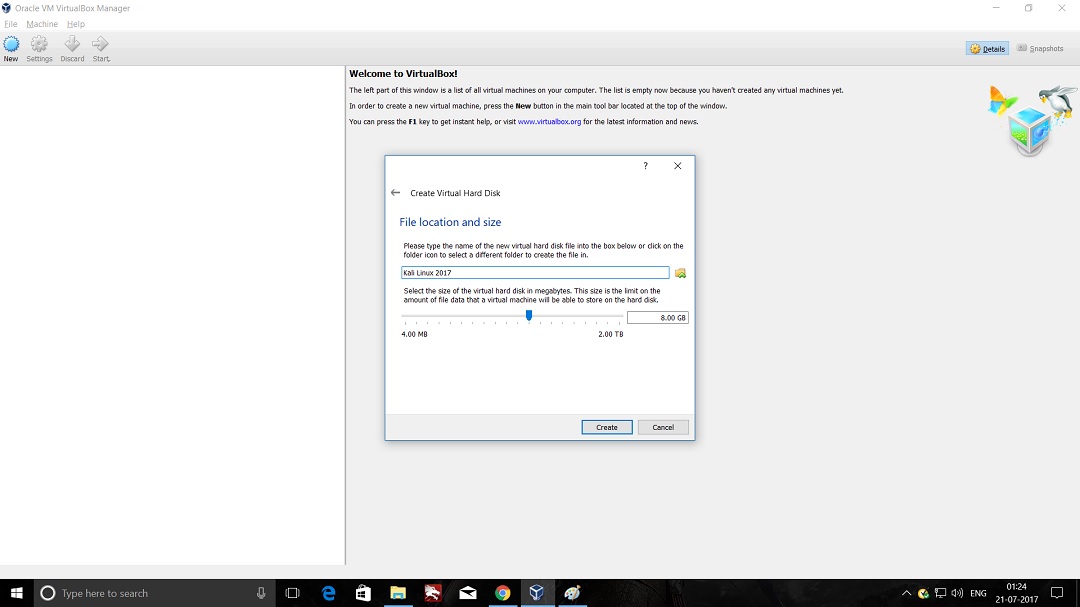Click the New virtual machine icon
Image resolution: width=1080 pixels, height=607 pixels.
[11, 48]
